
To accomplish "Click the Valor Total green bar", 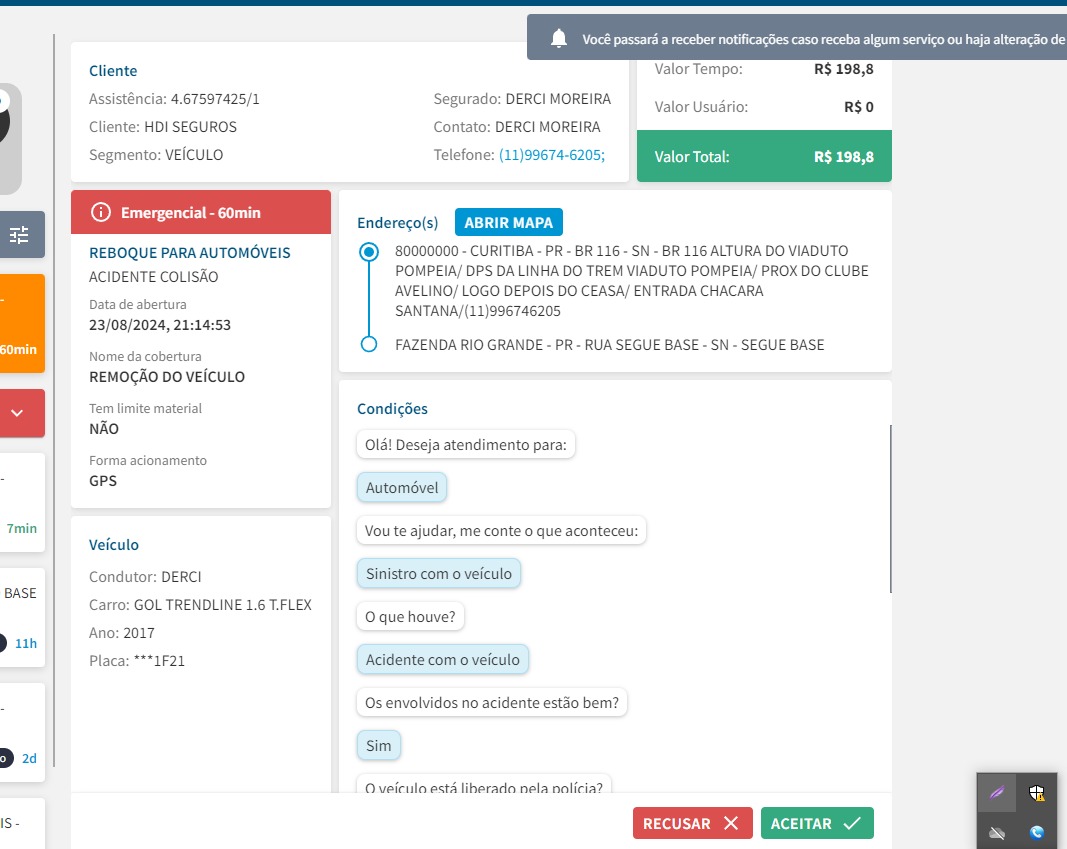I will (x=764, y=156).
